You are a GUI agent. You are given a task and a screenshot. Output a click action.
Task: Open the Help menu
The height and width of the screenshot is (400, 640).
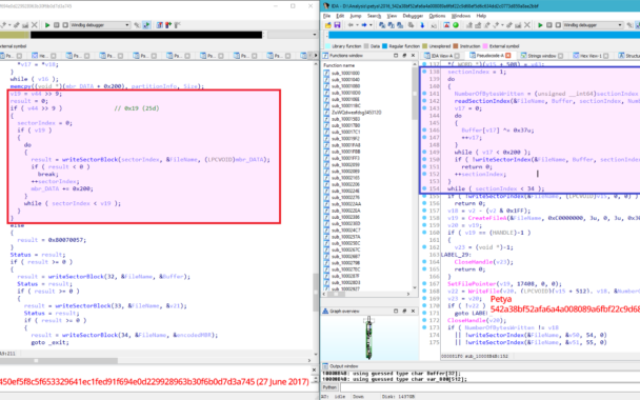(481, 16)
